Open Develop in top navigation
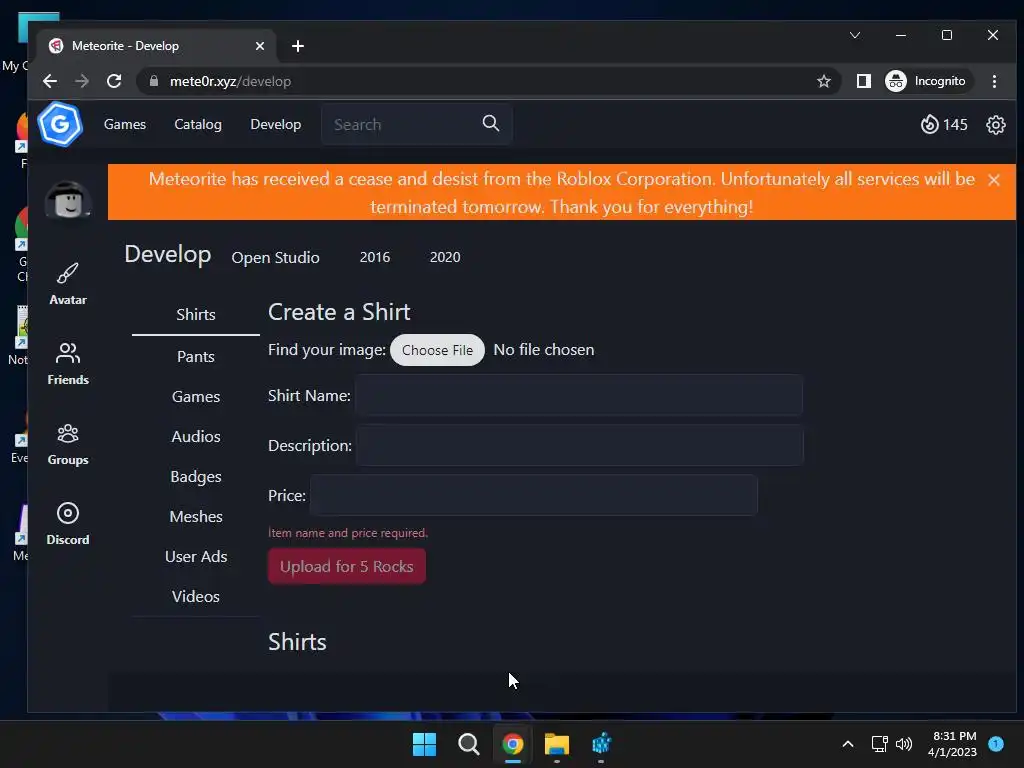Screen dimensions: 1024x768 coord(276,124)
